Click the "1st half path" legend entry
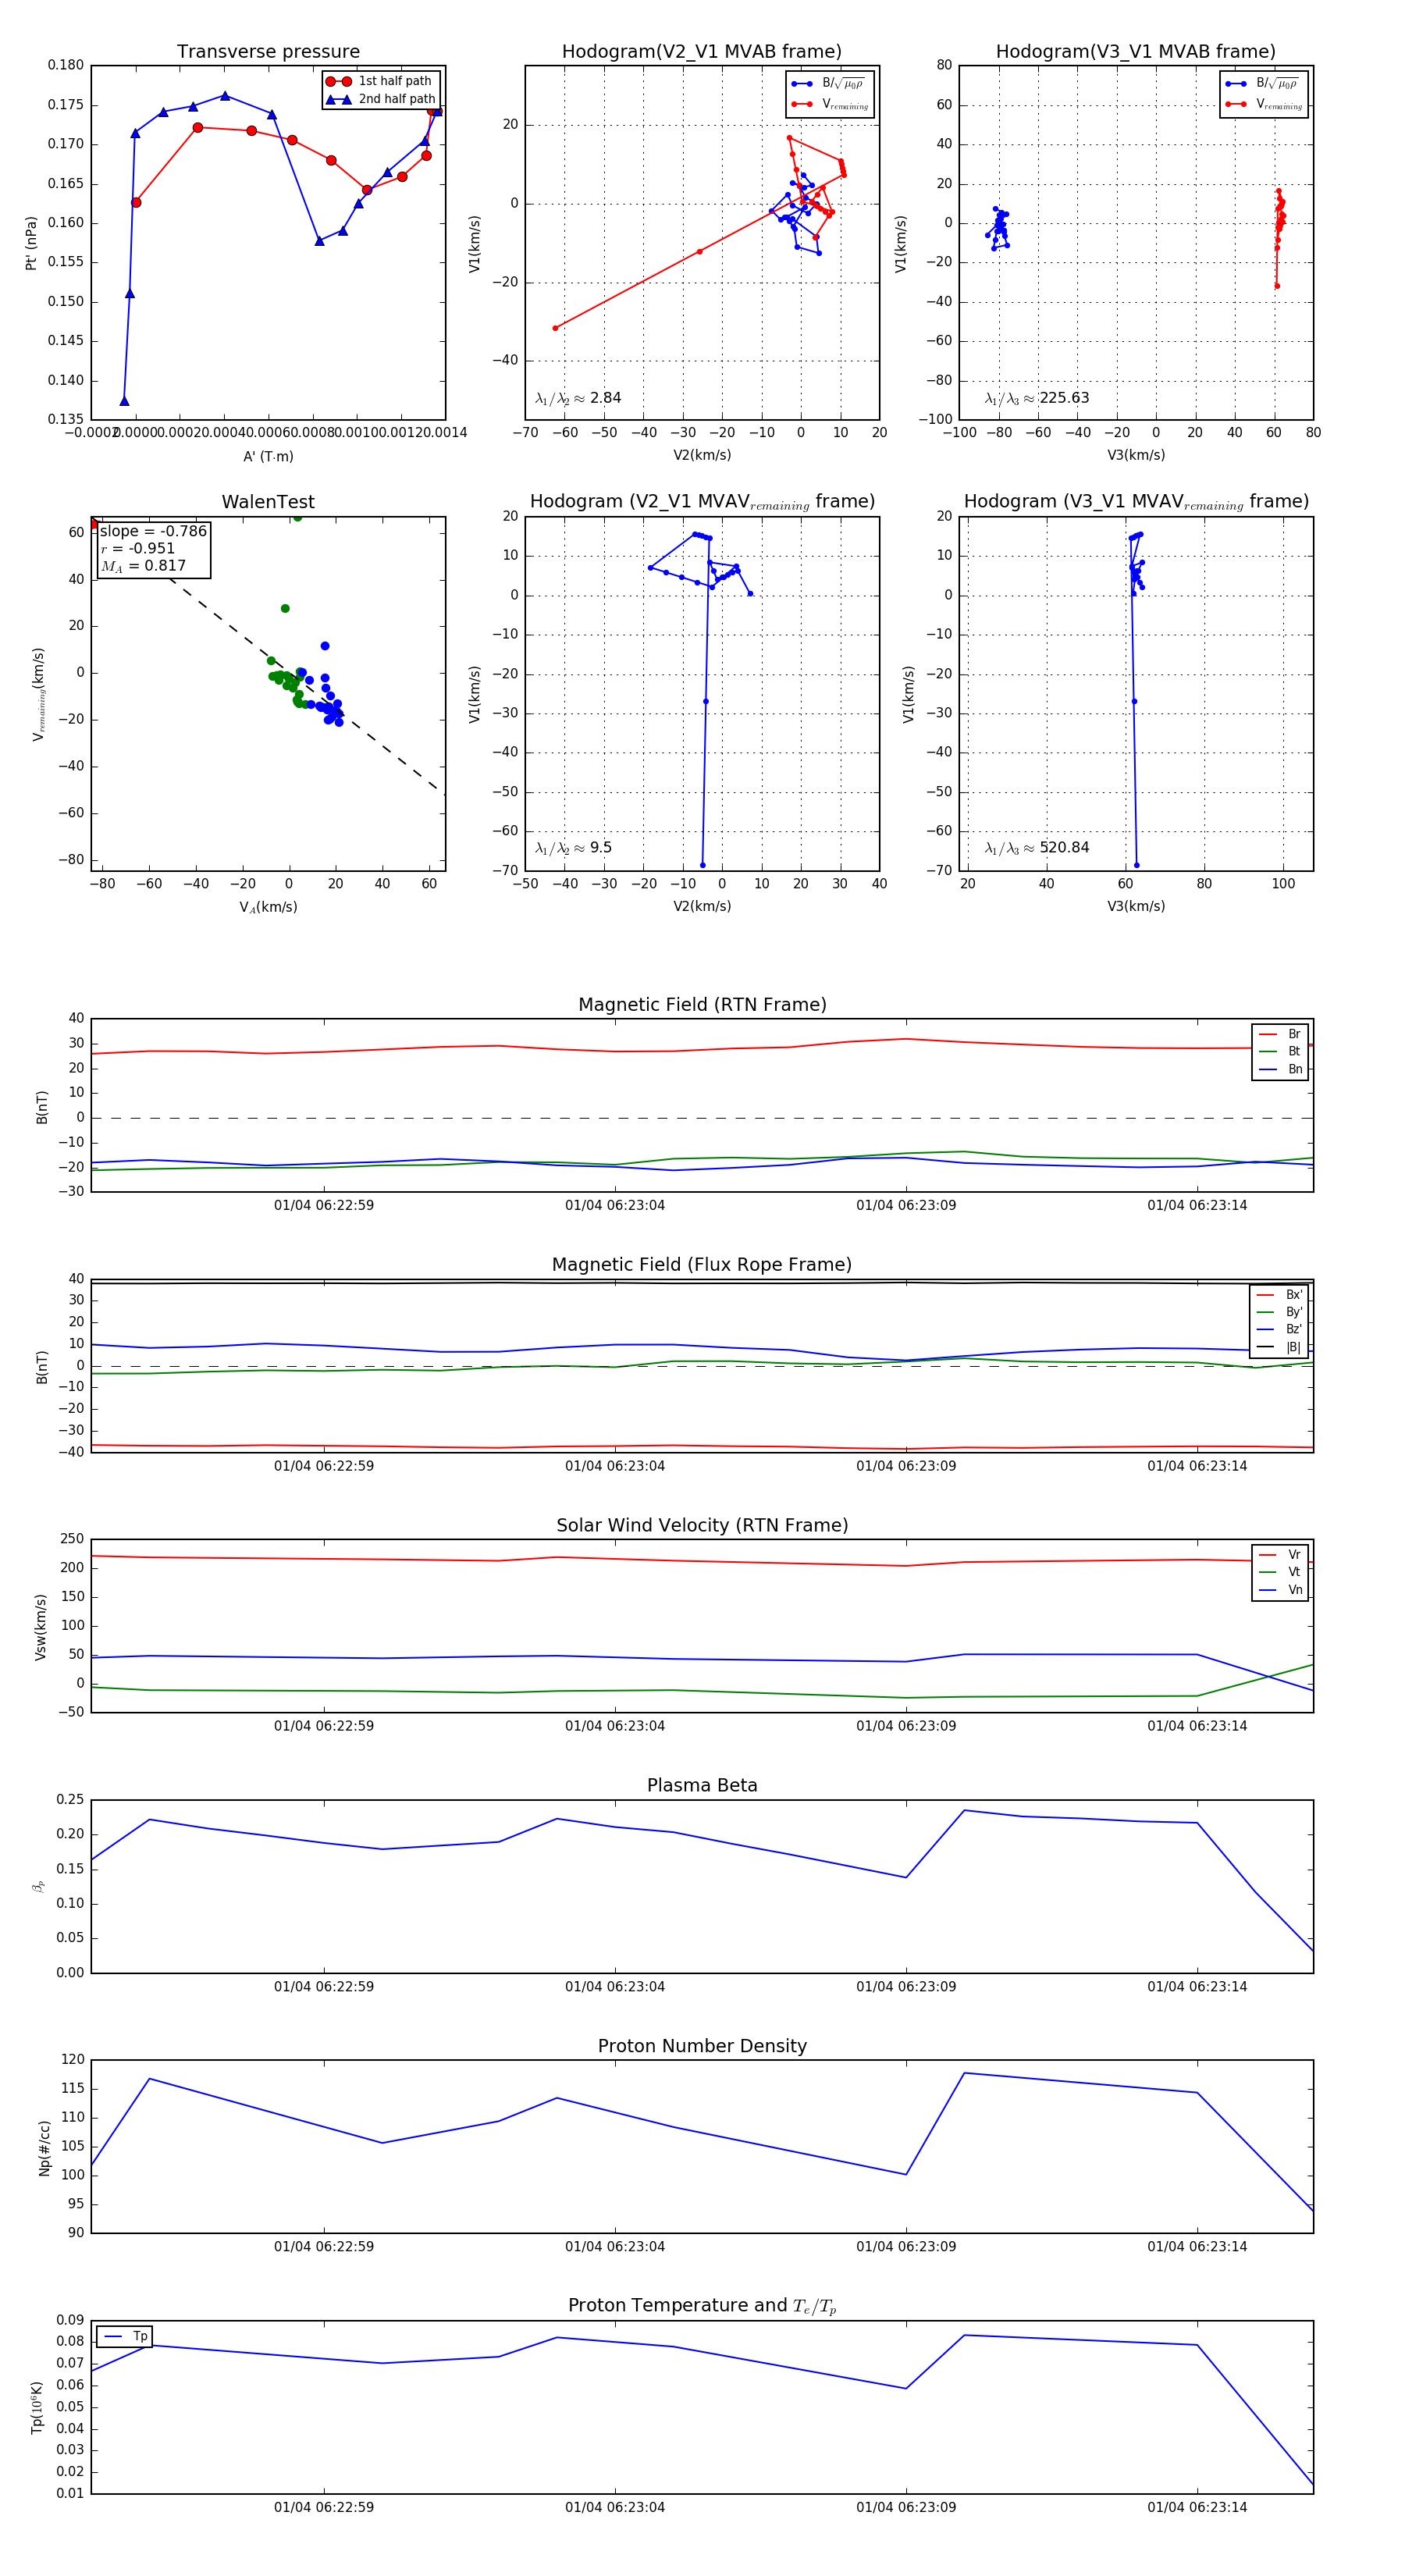1405x2576 pixels. [394, 81]
